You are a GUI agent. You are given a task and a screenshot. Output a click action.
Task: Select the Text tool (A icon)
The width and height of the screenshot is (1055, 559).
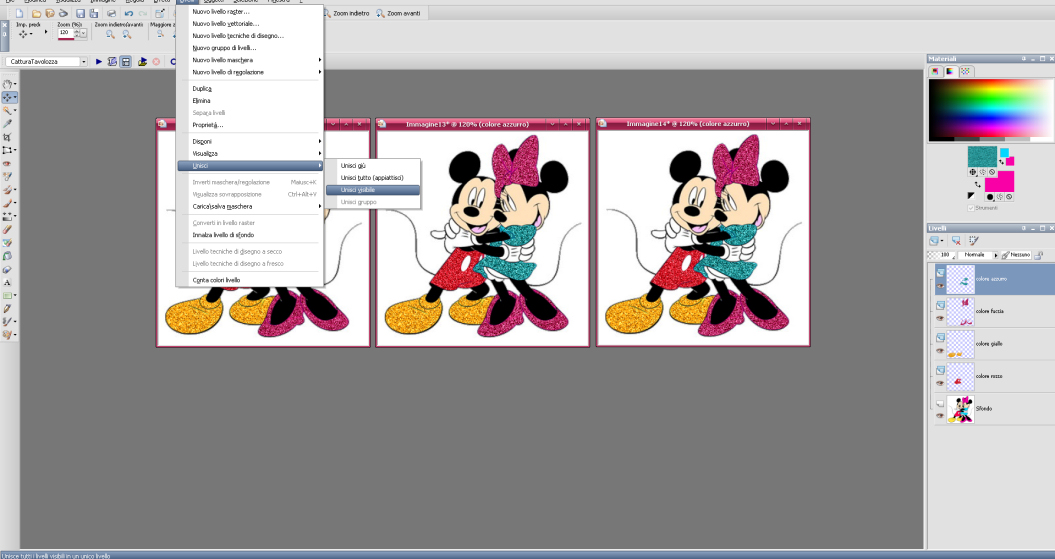[7, 283]
